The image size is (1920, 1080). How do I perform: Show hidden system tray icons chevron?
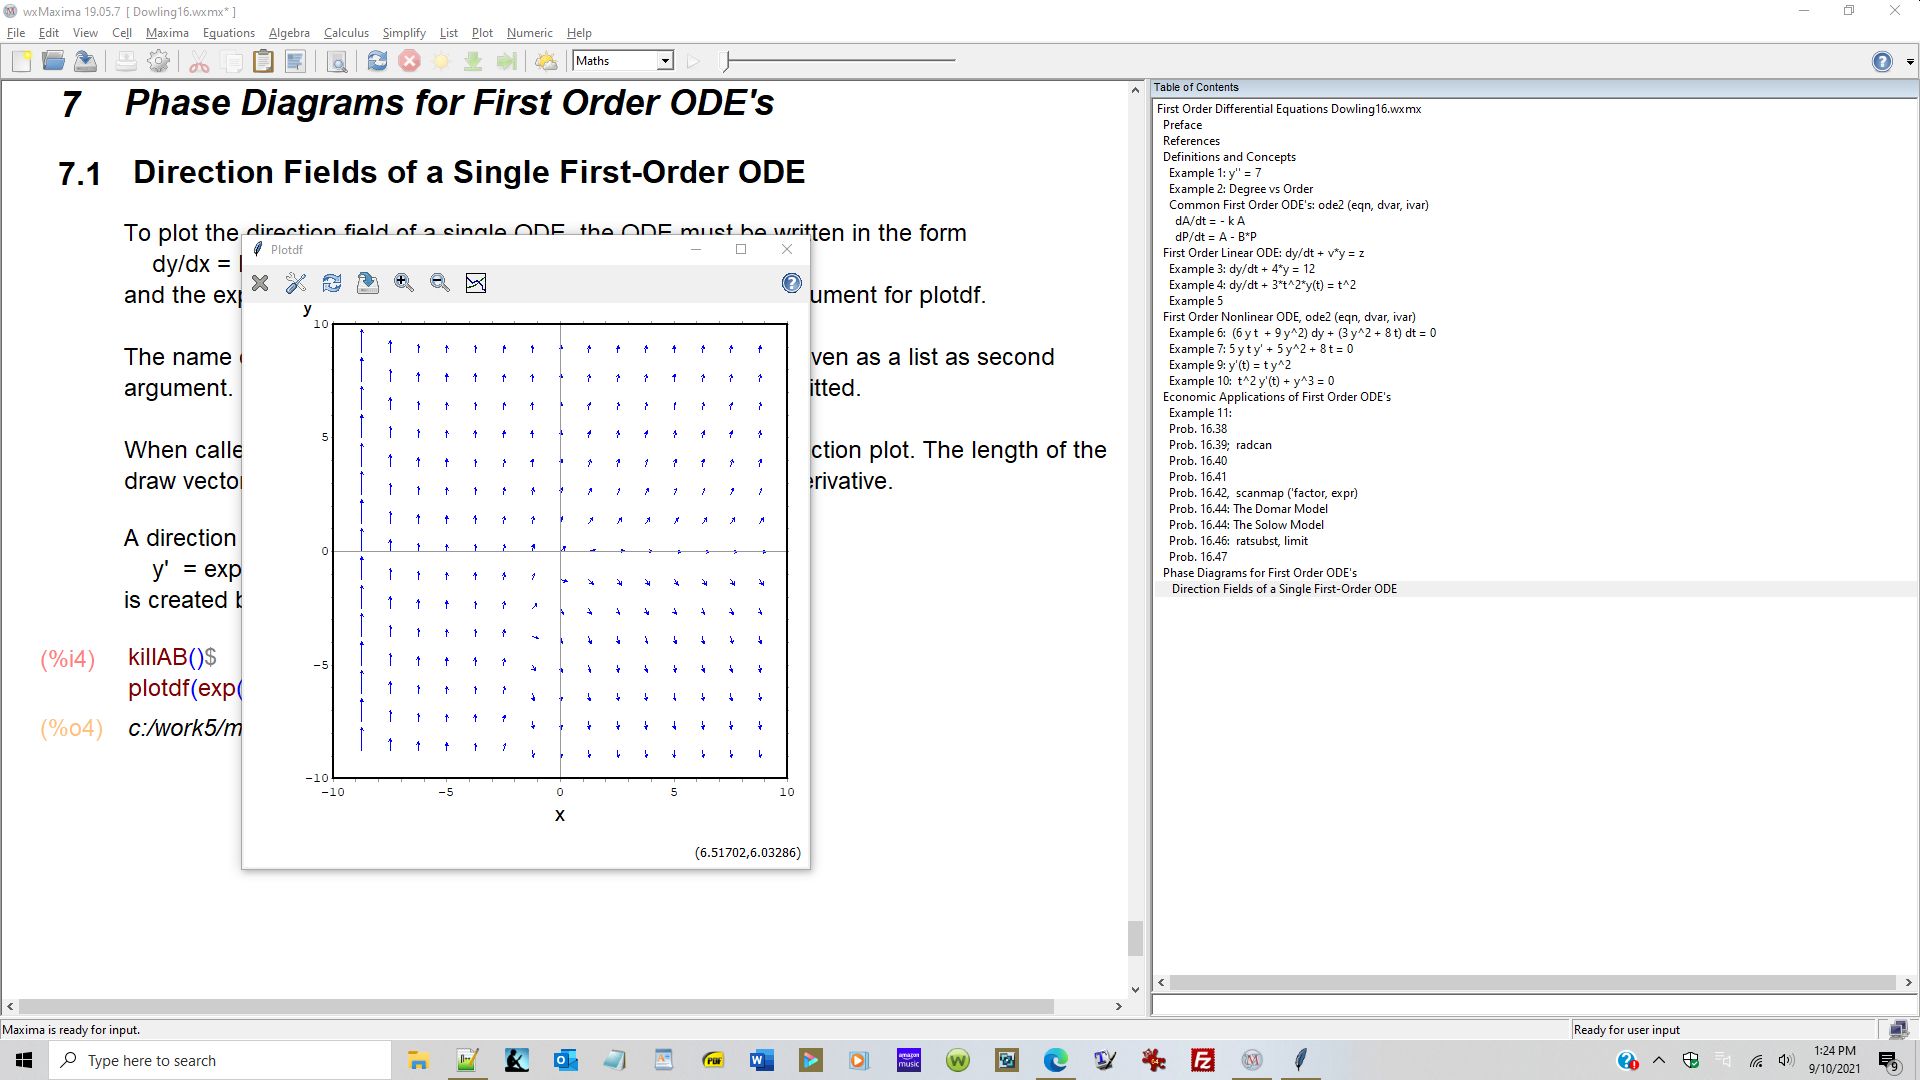click(1659, 1060)
